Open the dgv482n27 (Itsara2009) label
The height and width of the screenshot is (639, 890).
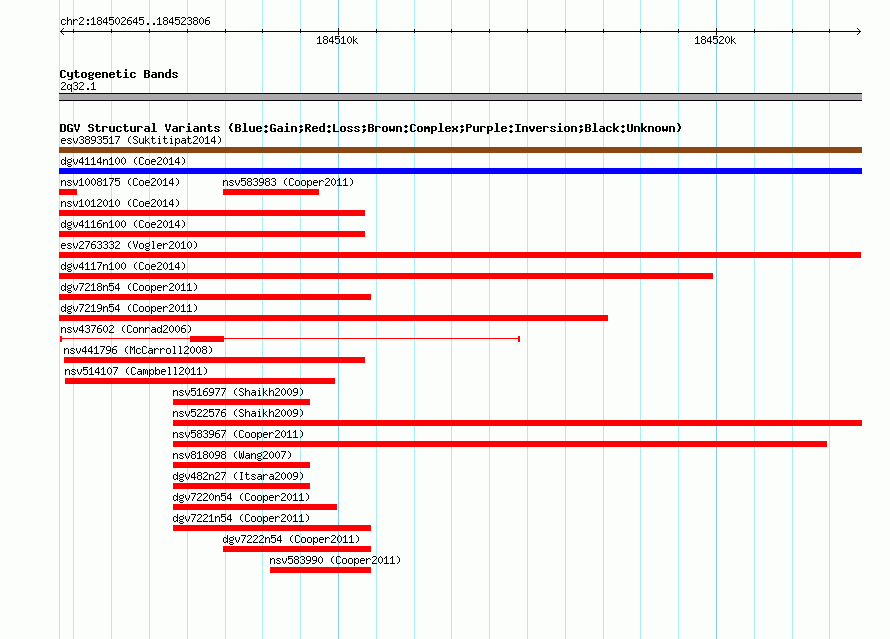(x=238, y=476)
